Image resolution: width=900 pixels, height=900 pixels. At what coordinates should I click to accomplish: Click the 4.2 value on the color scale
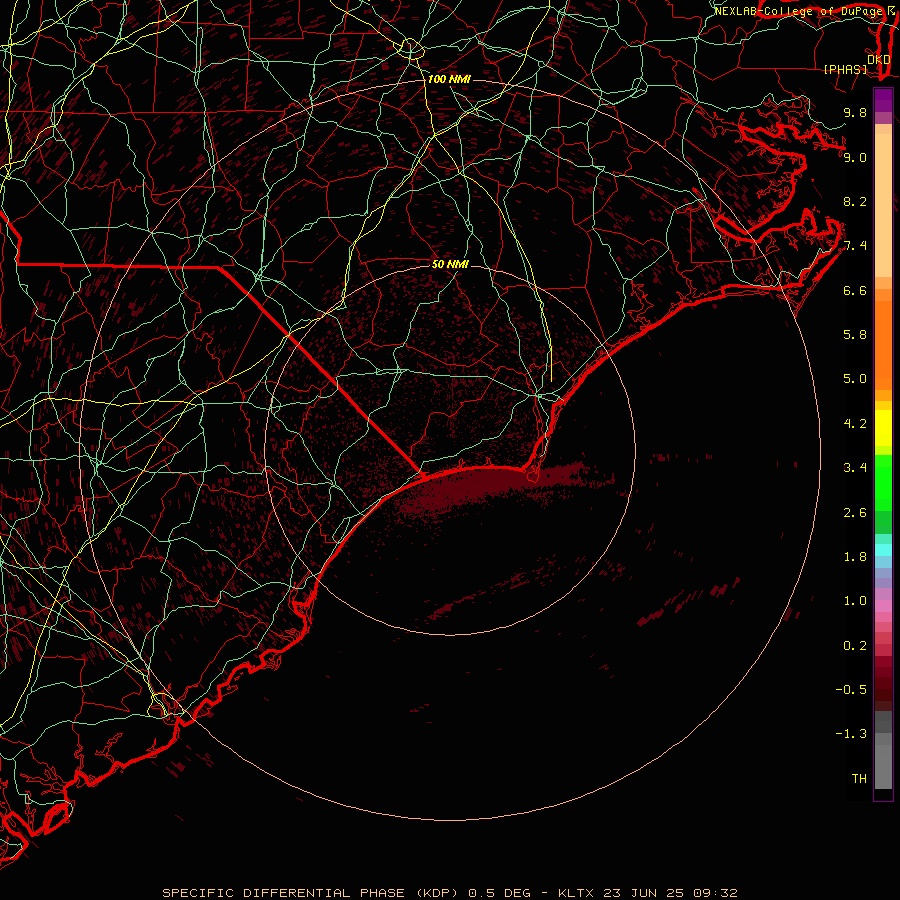click(855, 423)
